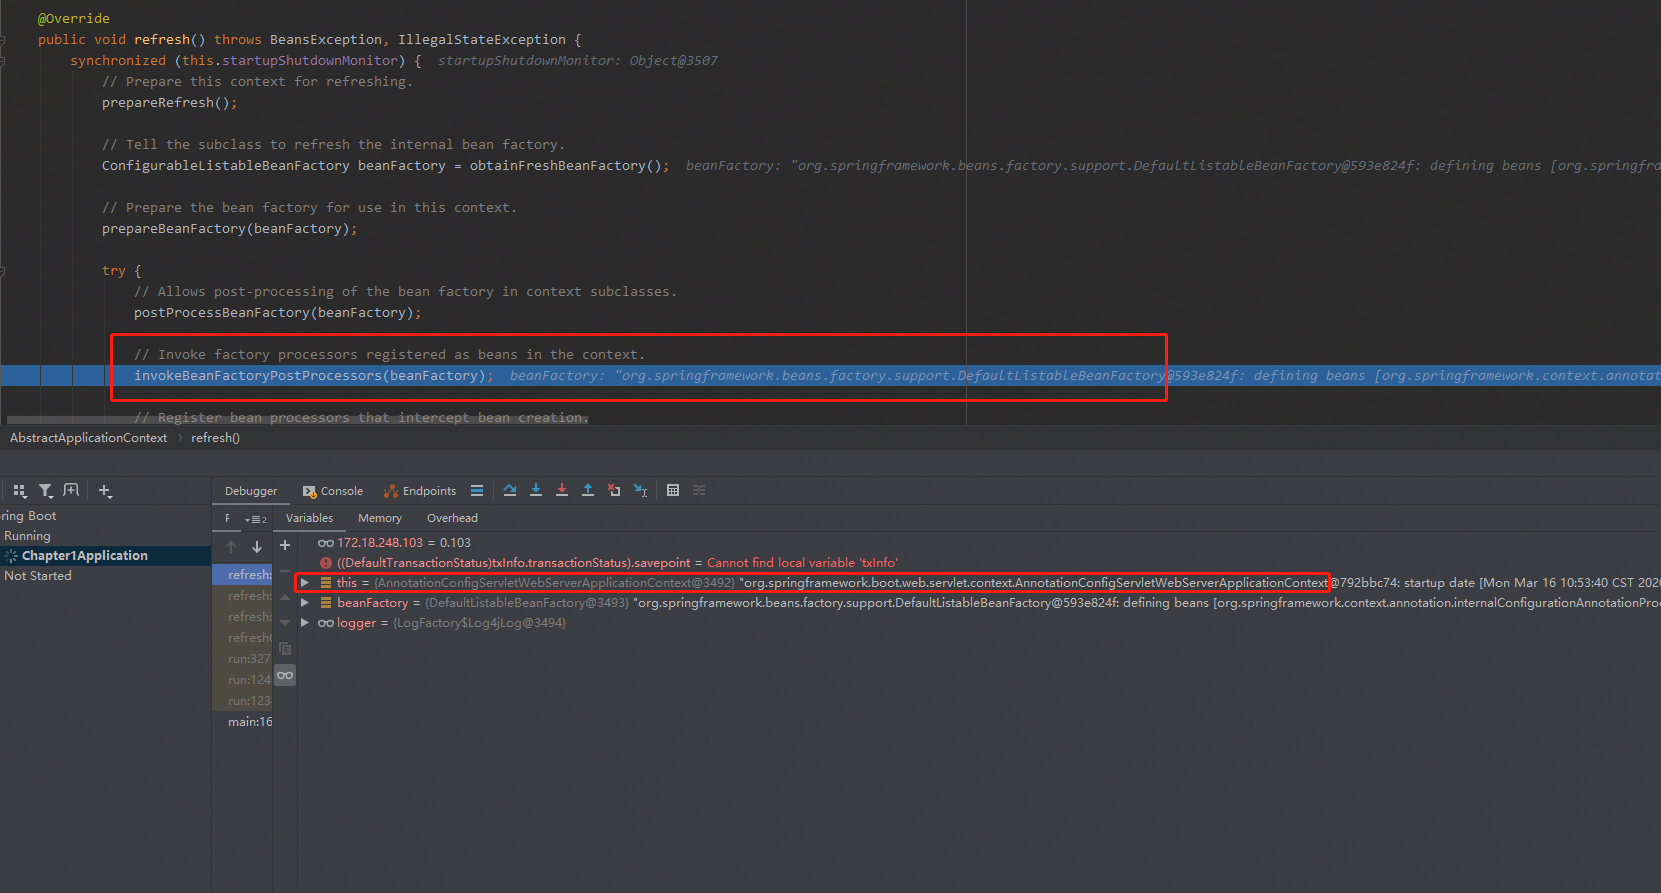Click the refresh() breadcrumb in editor

coord(215,438)
